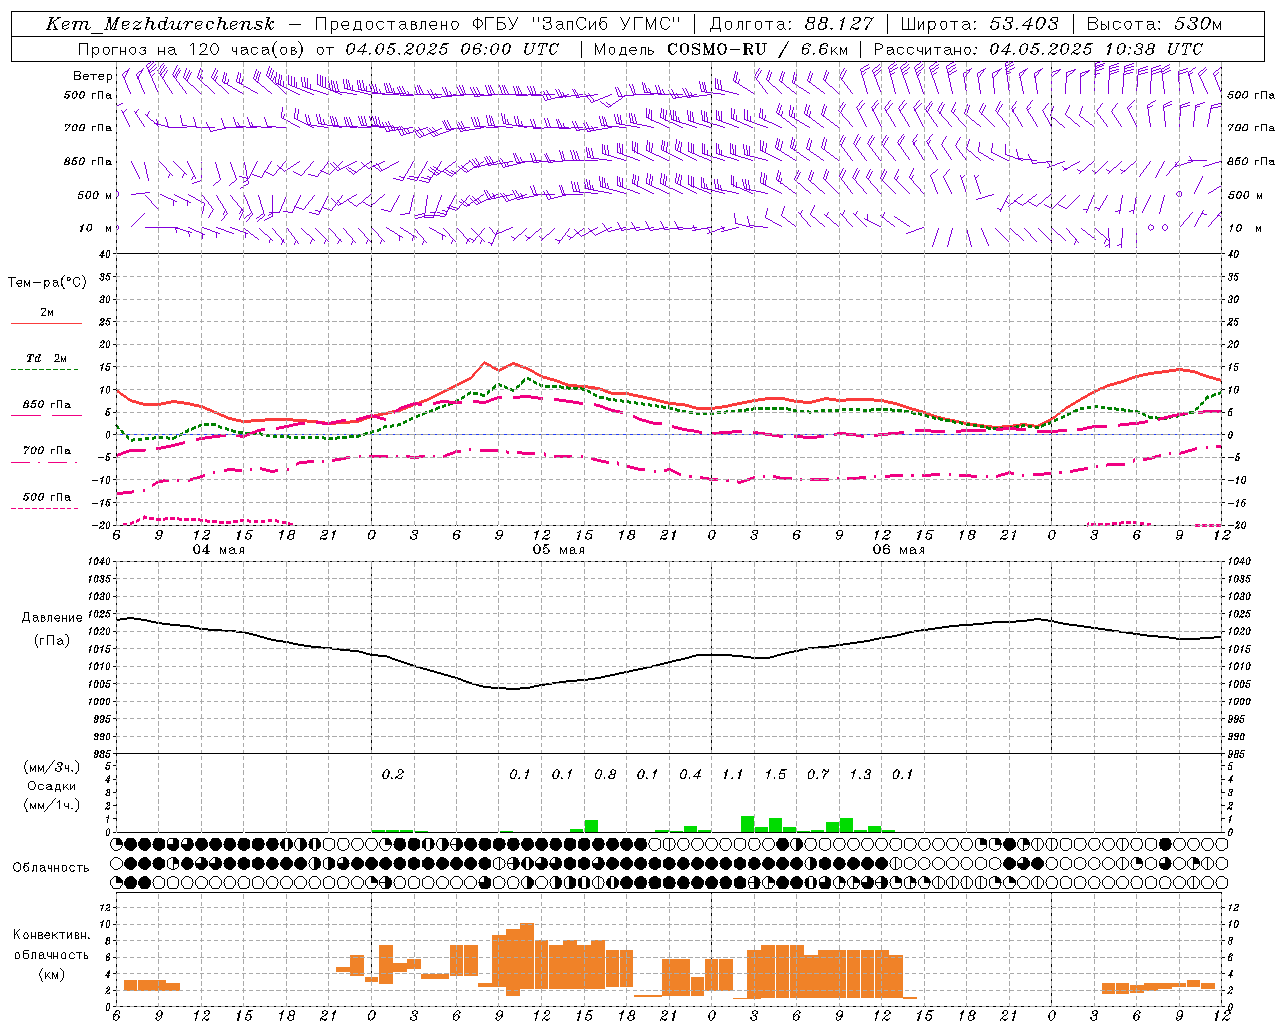Click the green dashed Td legend line
The width and height of the screenshot is (1280, 1024).
coord(45,370)
